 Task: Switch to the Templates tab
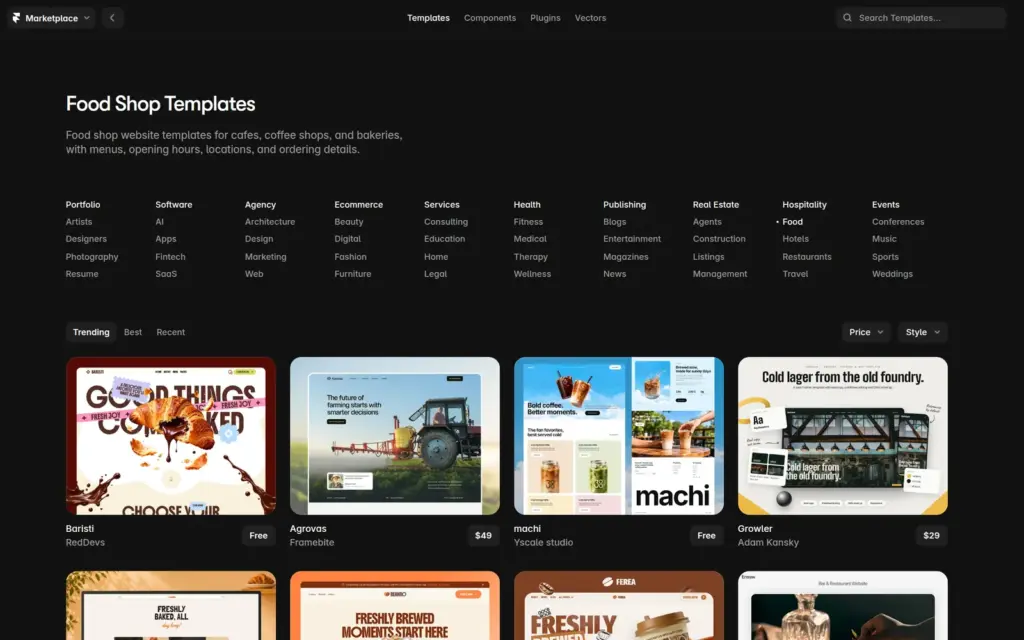coord(428,18)
